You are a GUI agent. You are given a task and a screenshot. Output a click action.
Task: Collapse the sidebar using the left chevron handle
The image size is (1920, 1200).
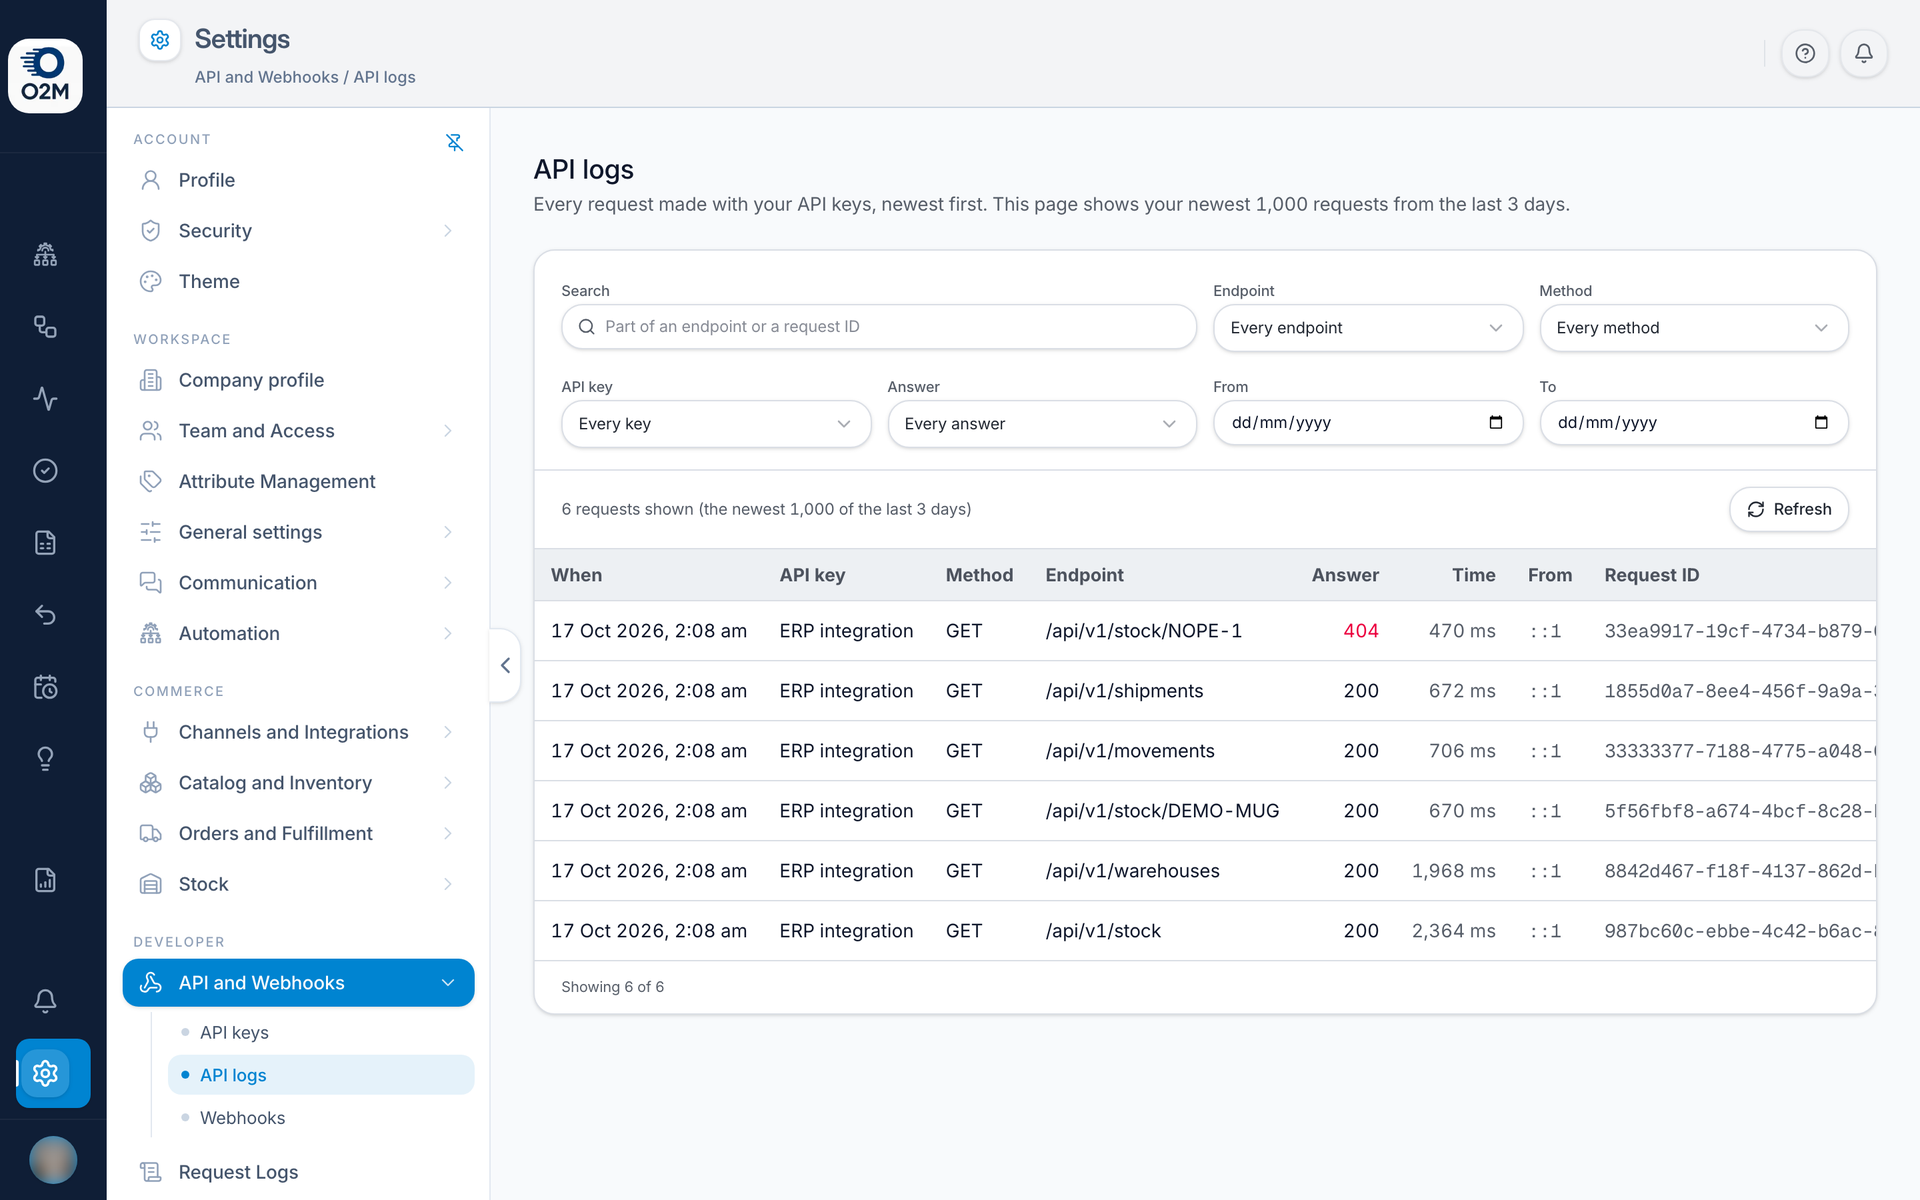[x=505, y=665]
